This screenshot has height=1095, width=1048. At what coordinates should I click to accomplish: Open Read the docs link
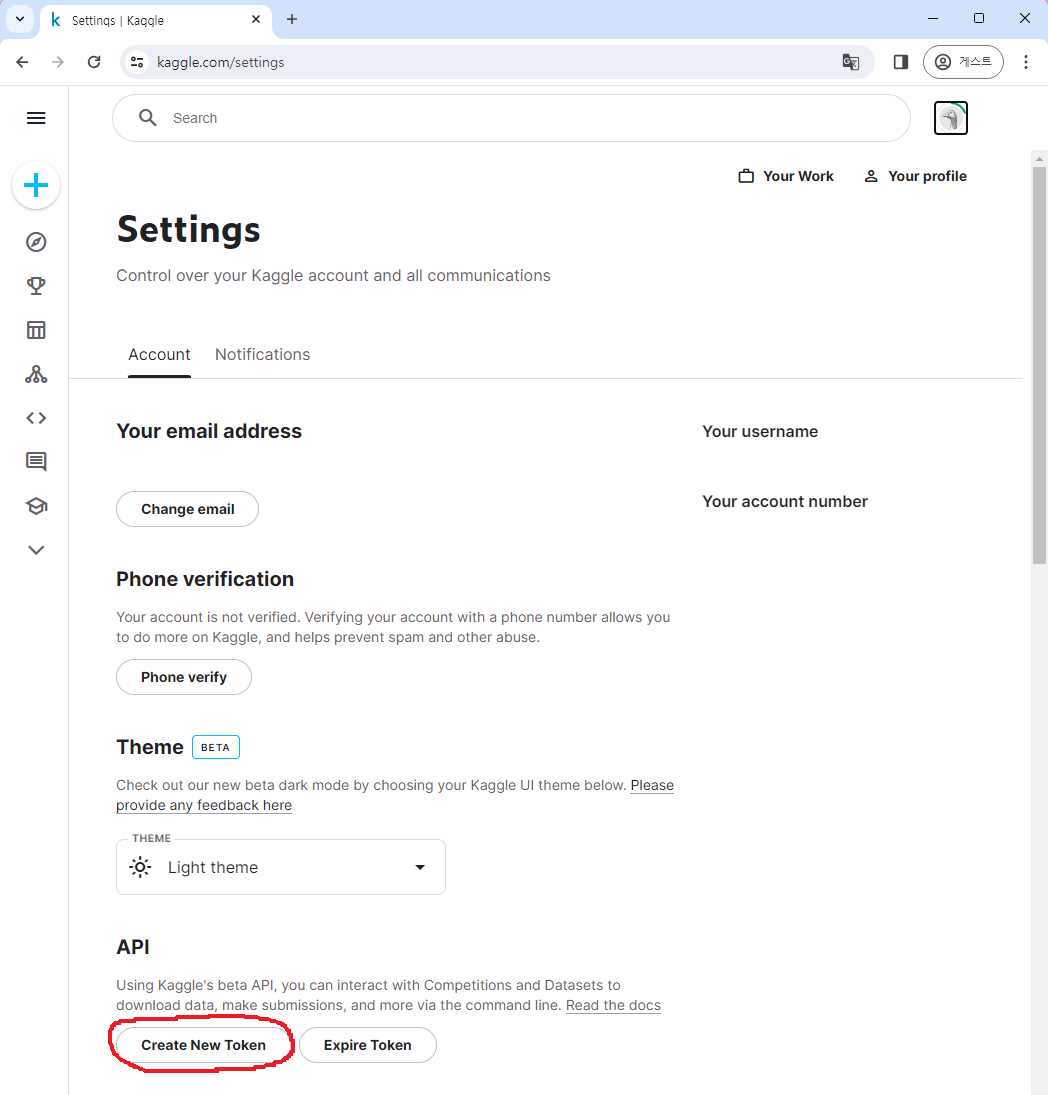613,1005
